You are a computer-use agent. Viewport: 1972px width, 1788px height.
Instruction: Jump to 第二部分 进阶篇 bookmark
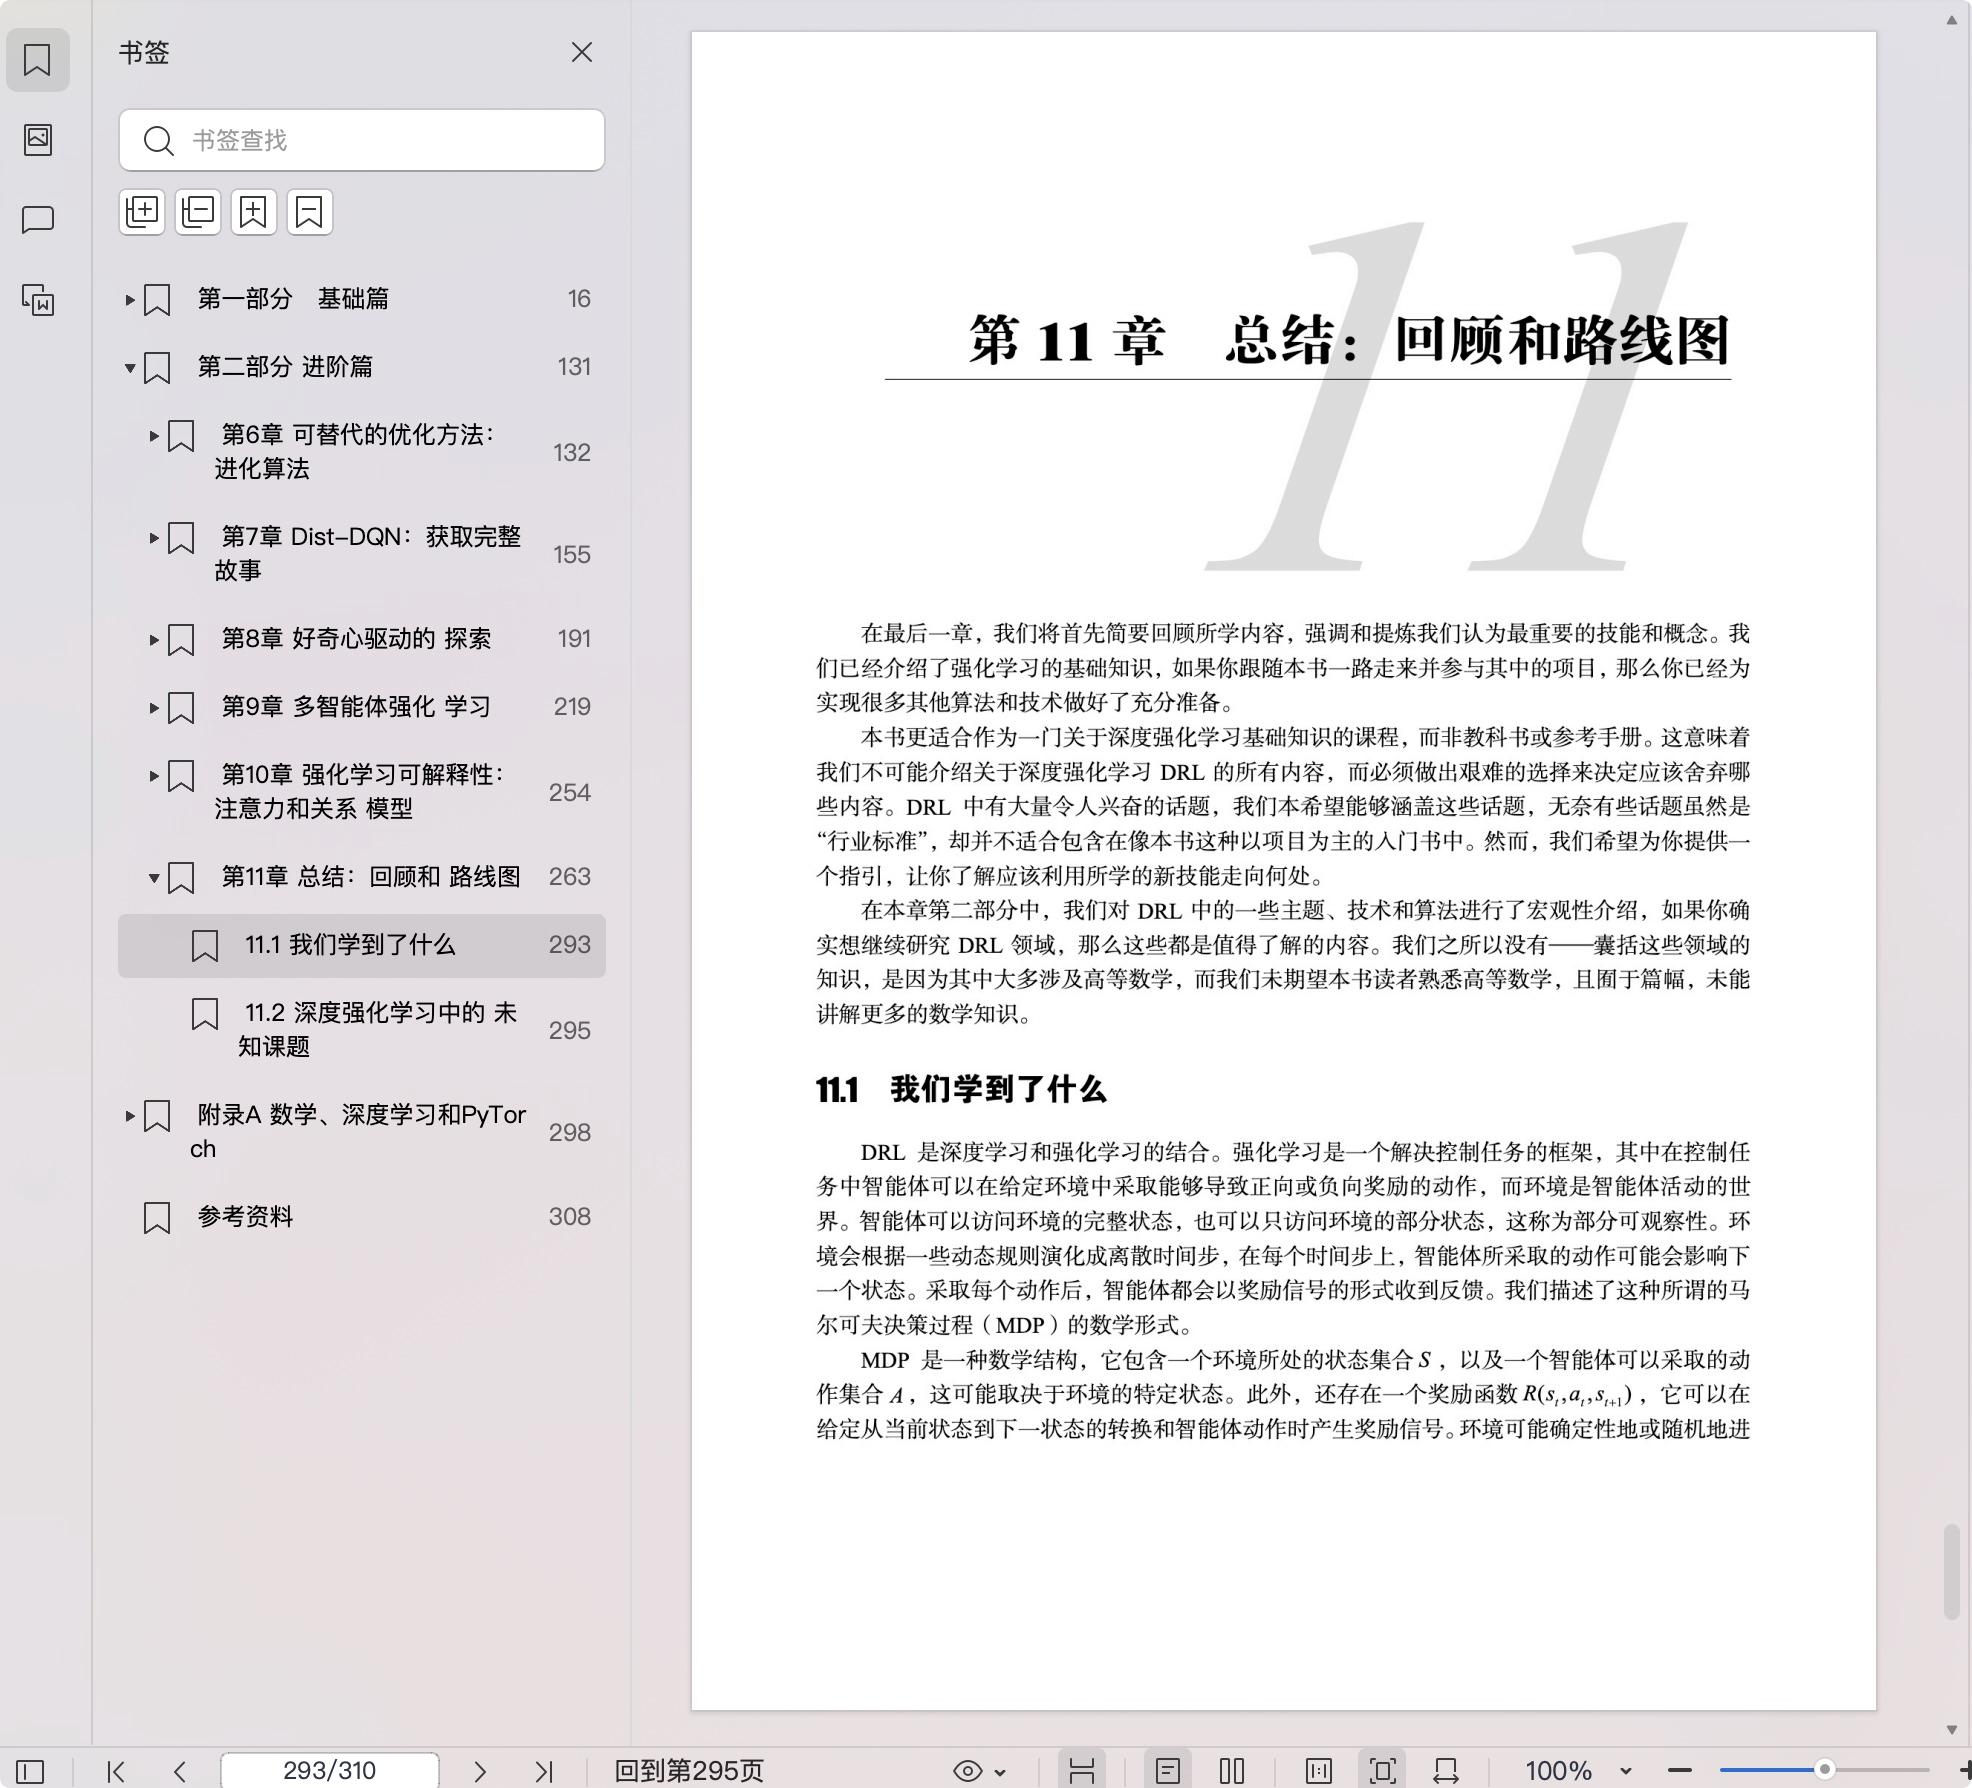click(361, 367)
